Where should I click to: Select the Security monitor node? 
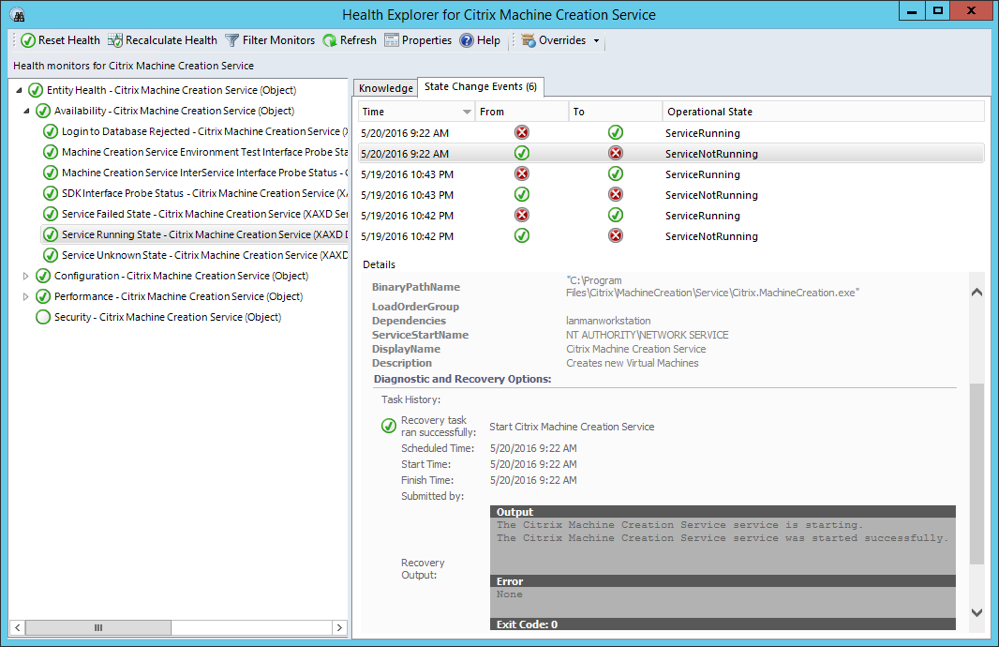coord(168,317)
